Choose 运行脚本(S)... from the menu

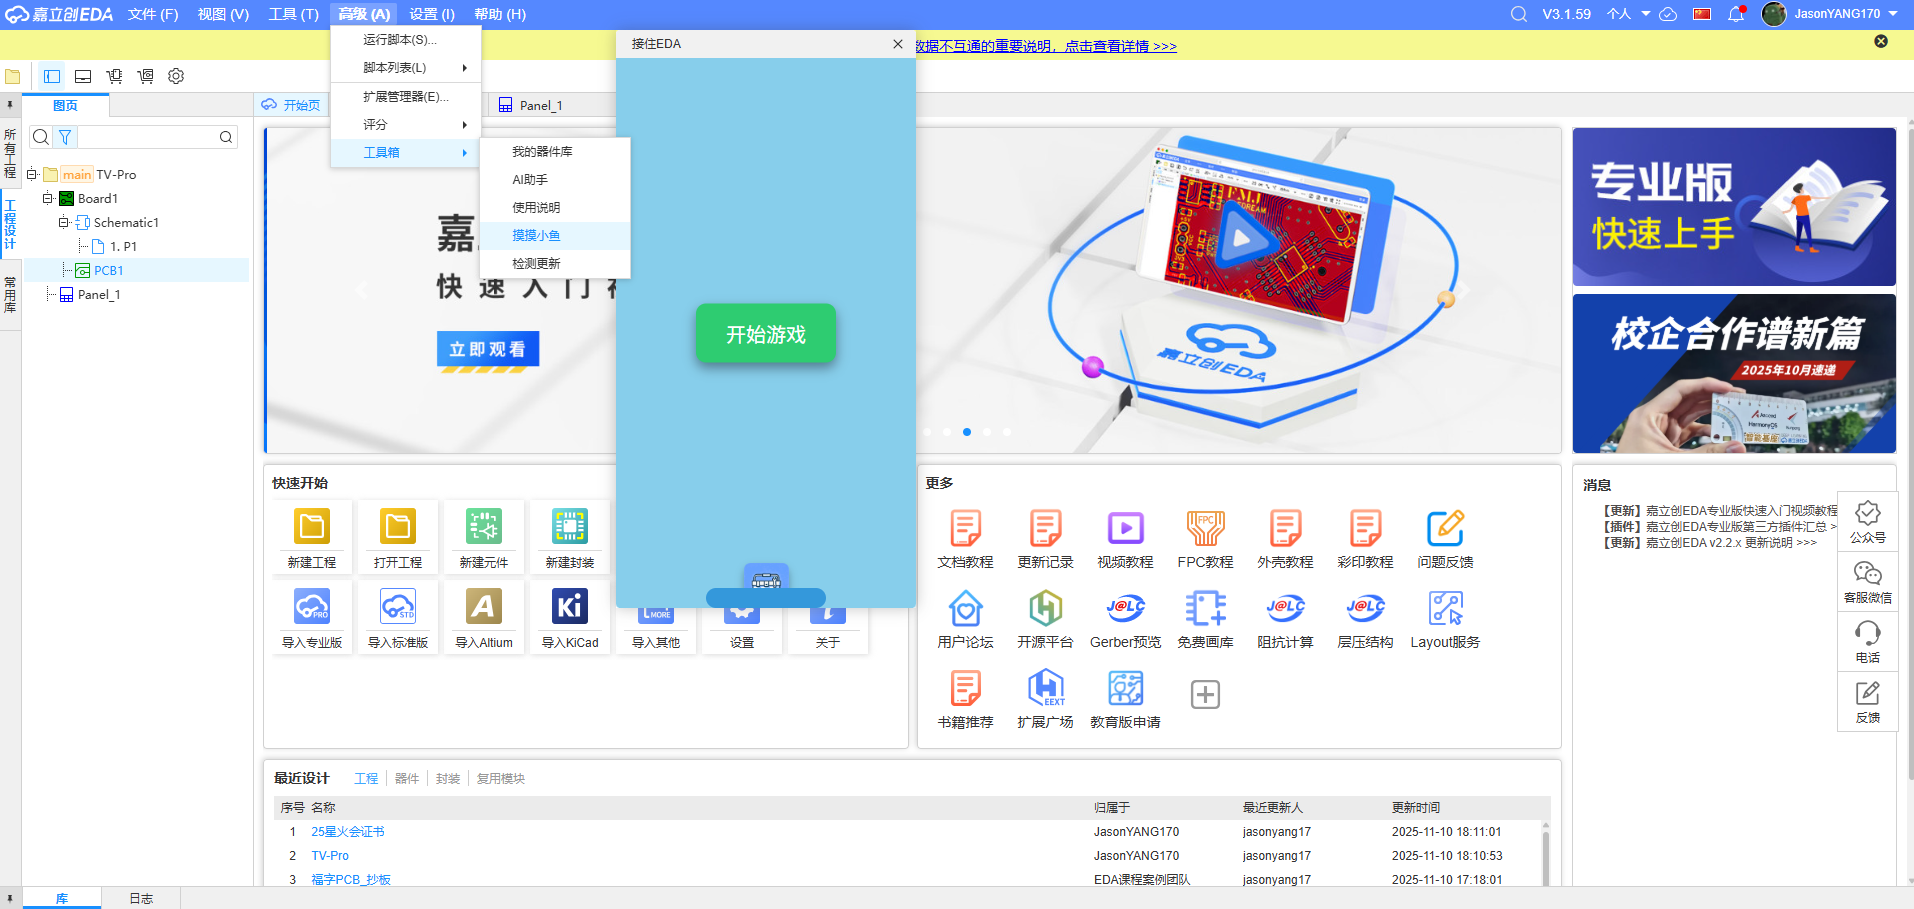tap(406, 40)
